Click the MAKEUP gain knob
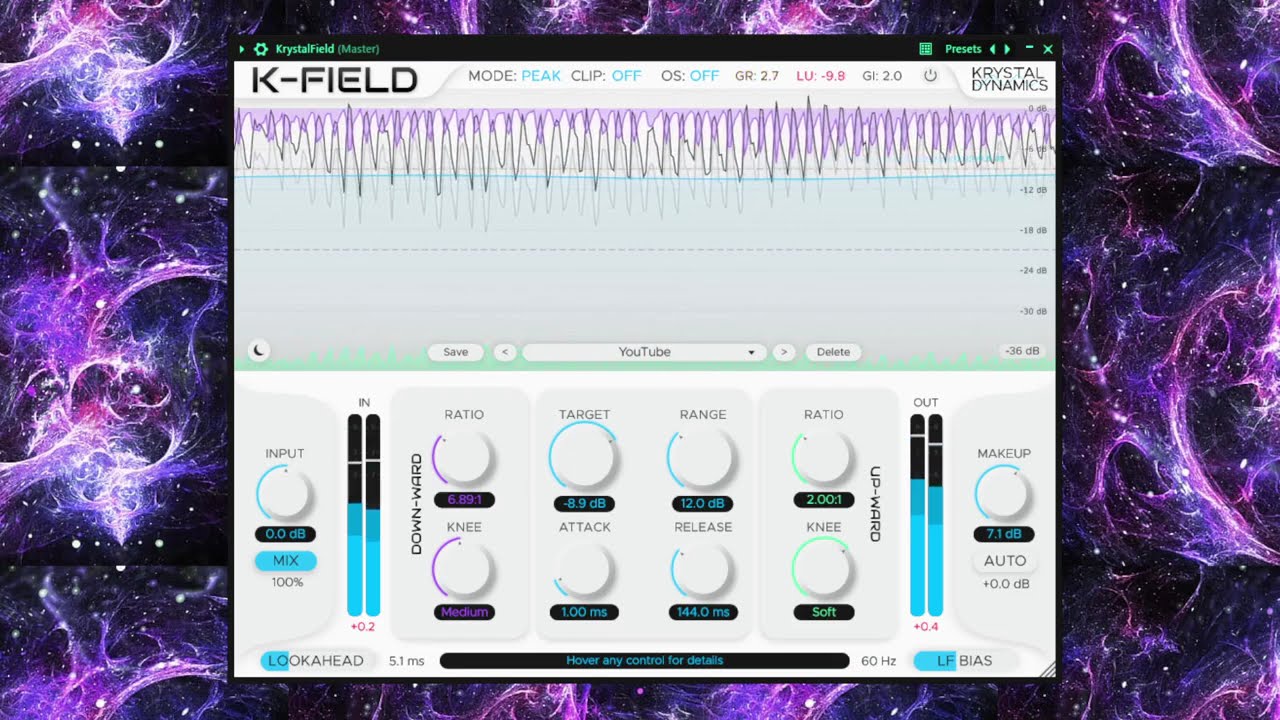The width and height of the screenshot is (1280, 720). pyautogui.click(x=1003, y=494)
